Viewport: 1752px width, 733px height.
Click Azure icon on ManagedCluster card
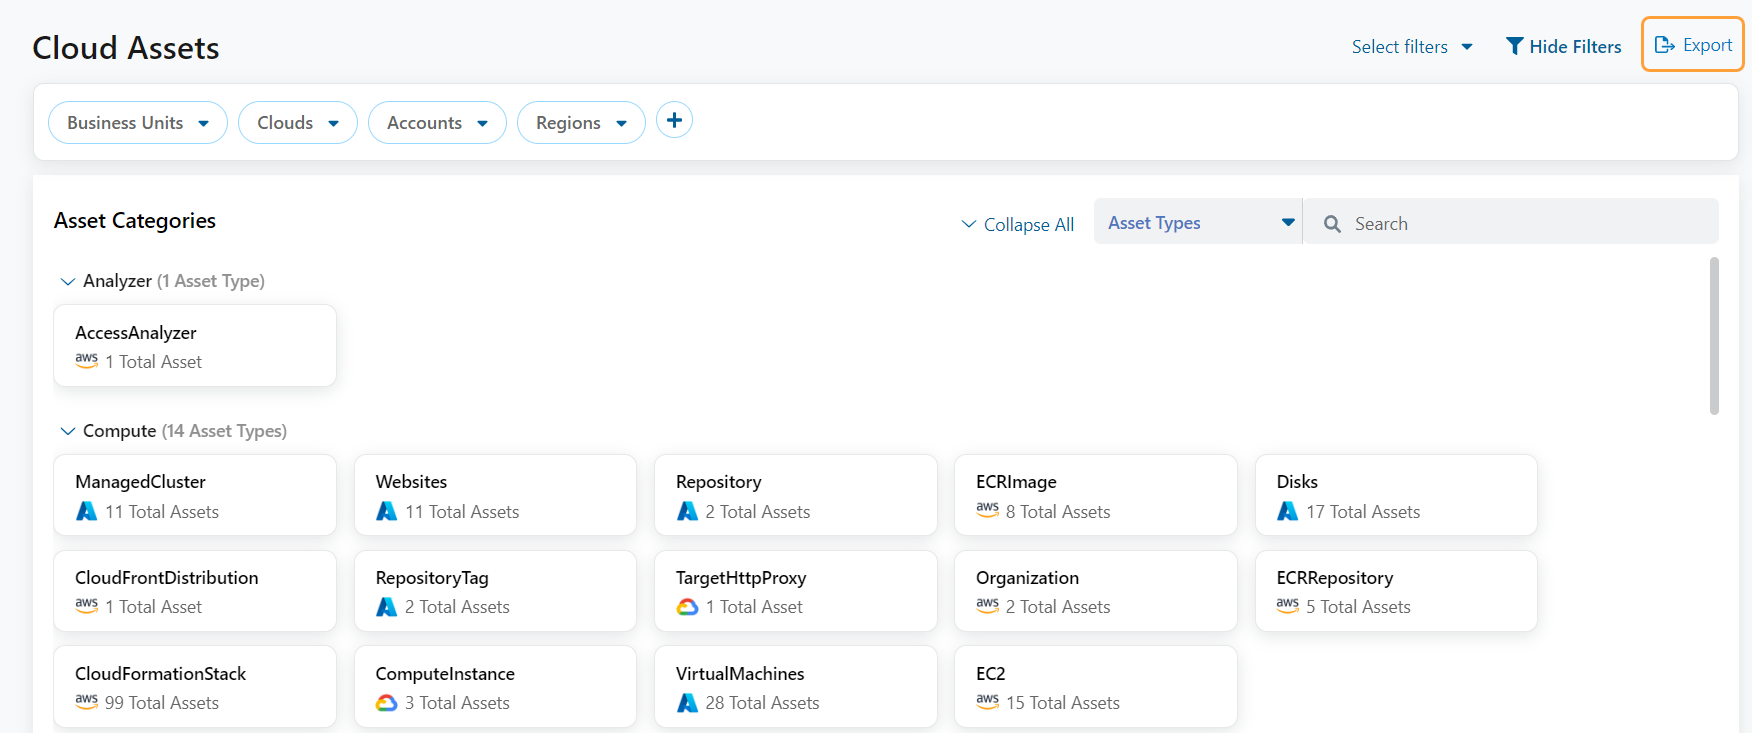pos(87,511)
